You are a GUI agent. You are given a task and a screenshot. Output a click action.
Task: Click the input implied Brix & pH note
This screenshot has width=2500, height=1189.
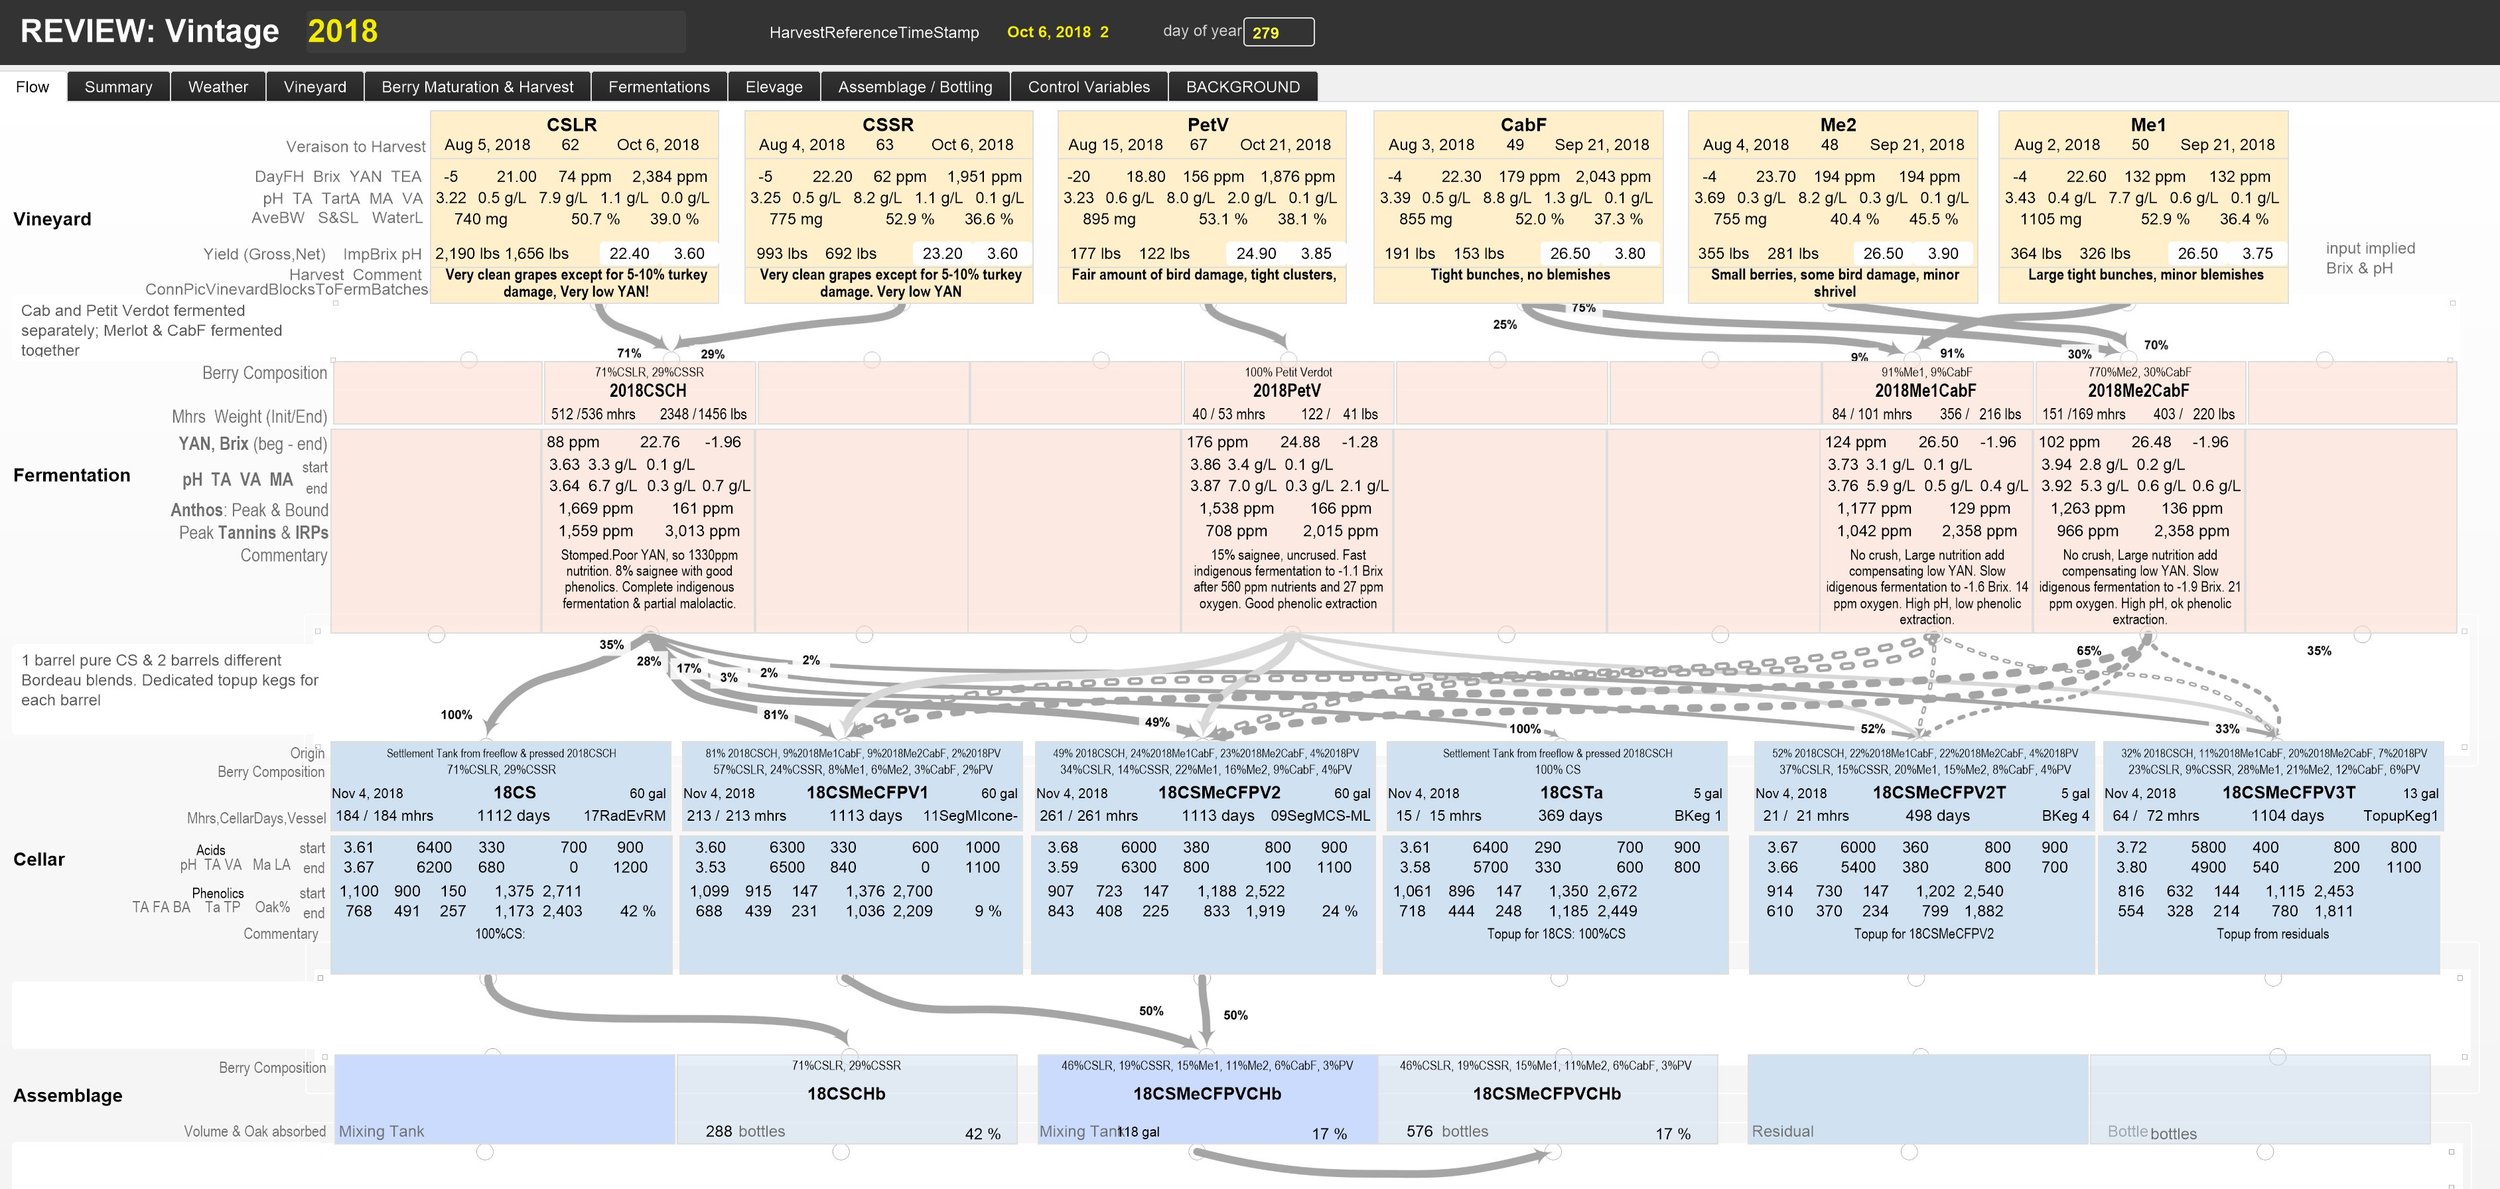click(x=2370, y=258)
